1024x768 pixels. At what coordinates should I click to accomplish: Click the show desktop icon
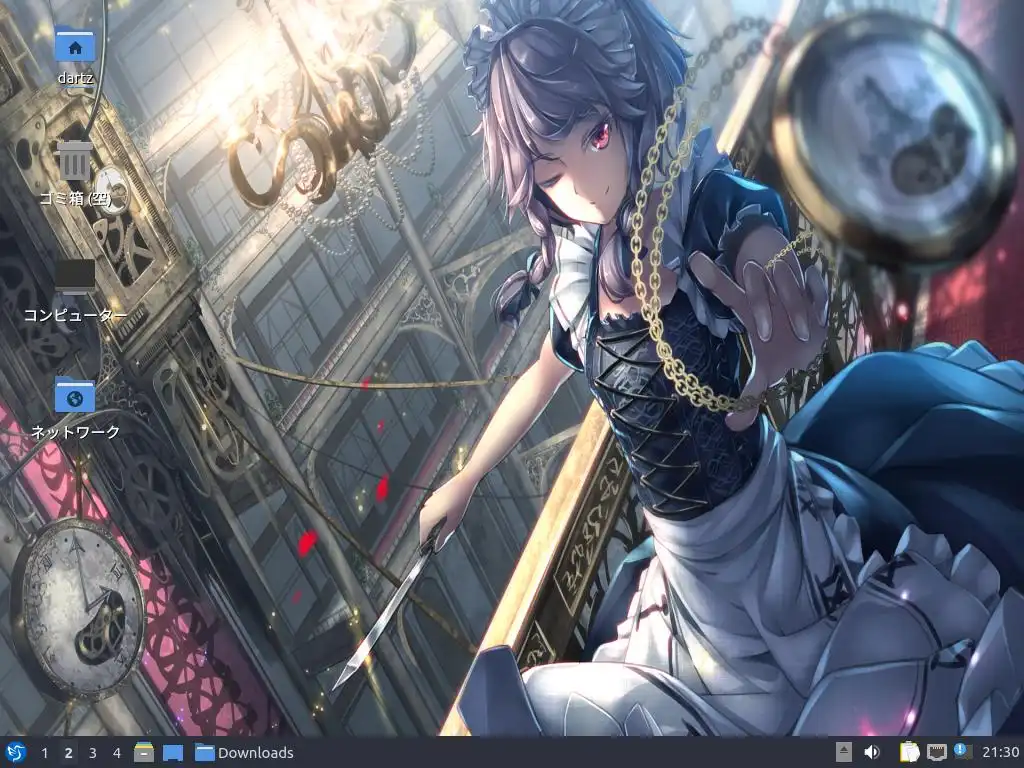point(172,752)
